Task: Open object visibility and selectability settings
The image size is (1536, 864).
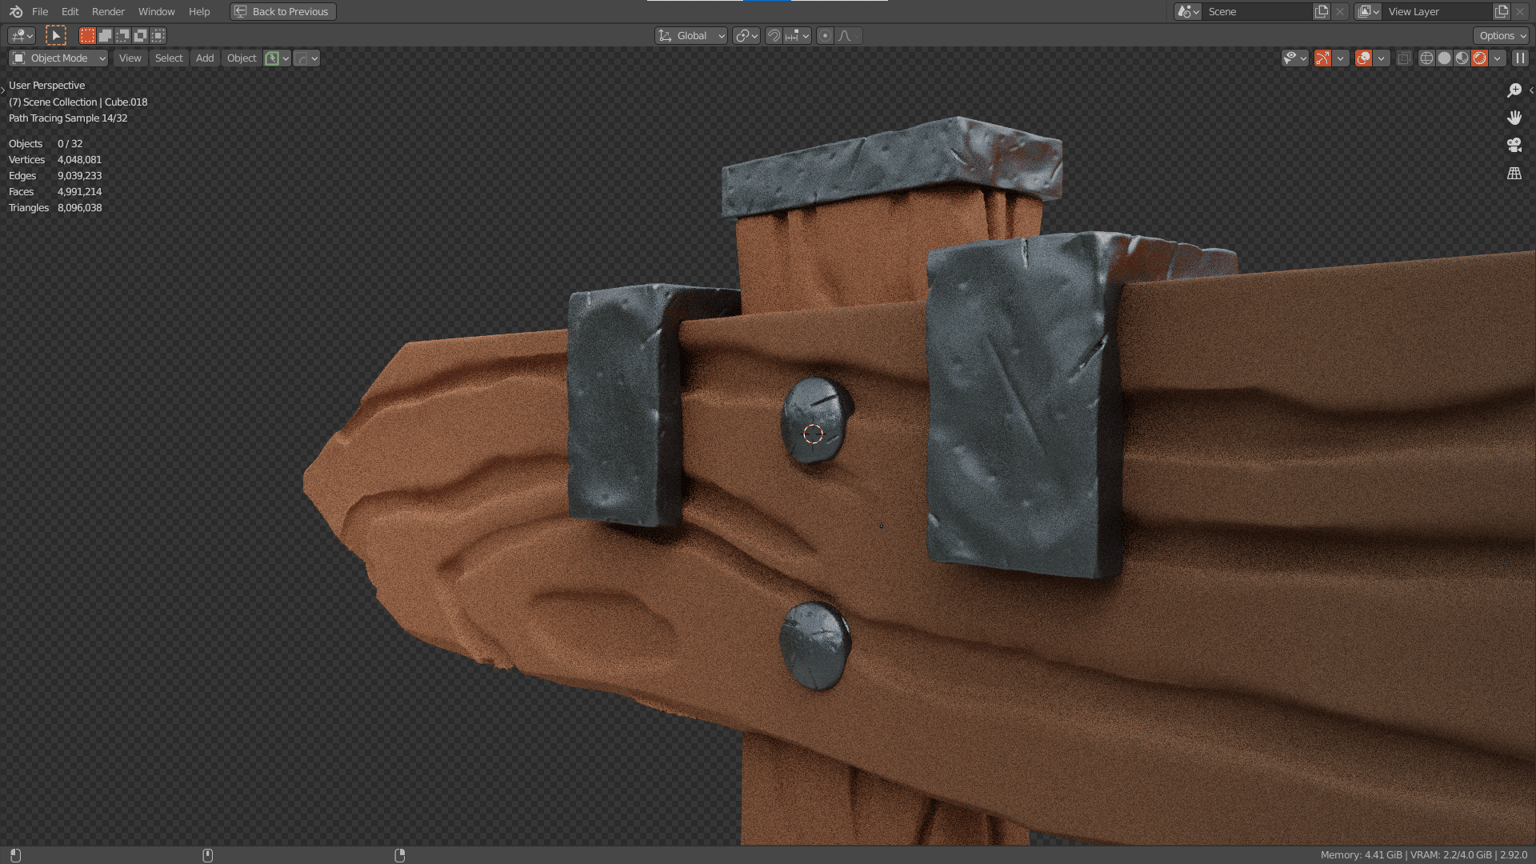Action: point(1295,58)
